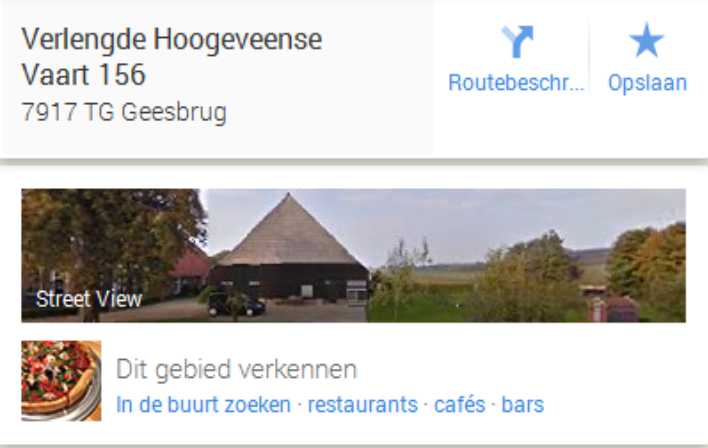Search nearby restaurants link

363,405
